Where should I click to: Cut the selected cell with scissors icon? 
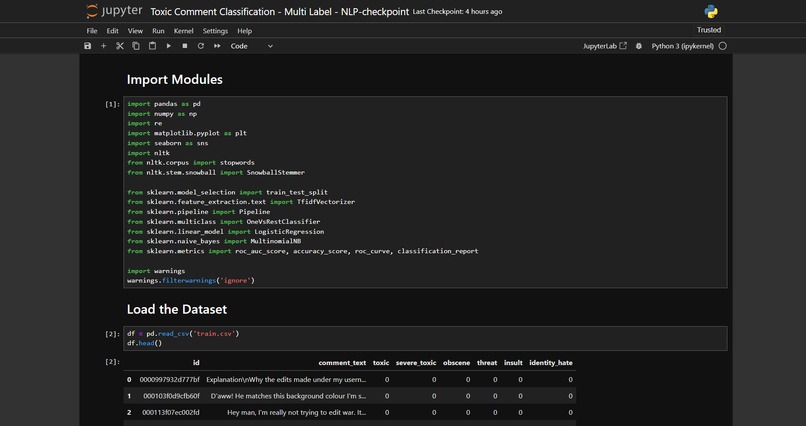click(x=120, y=46)
